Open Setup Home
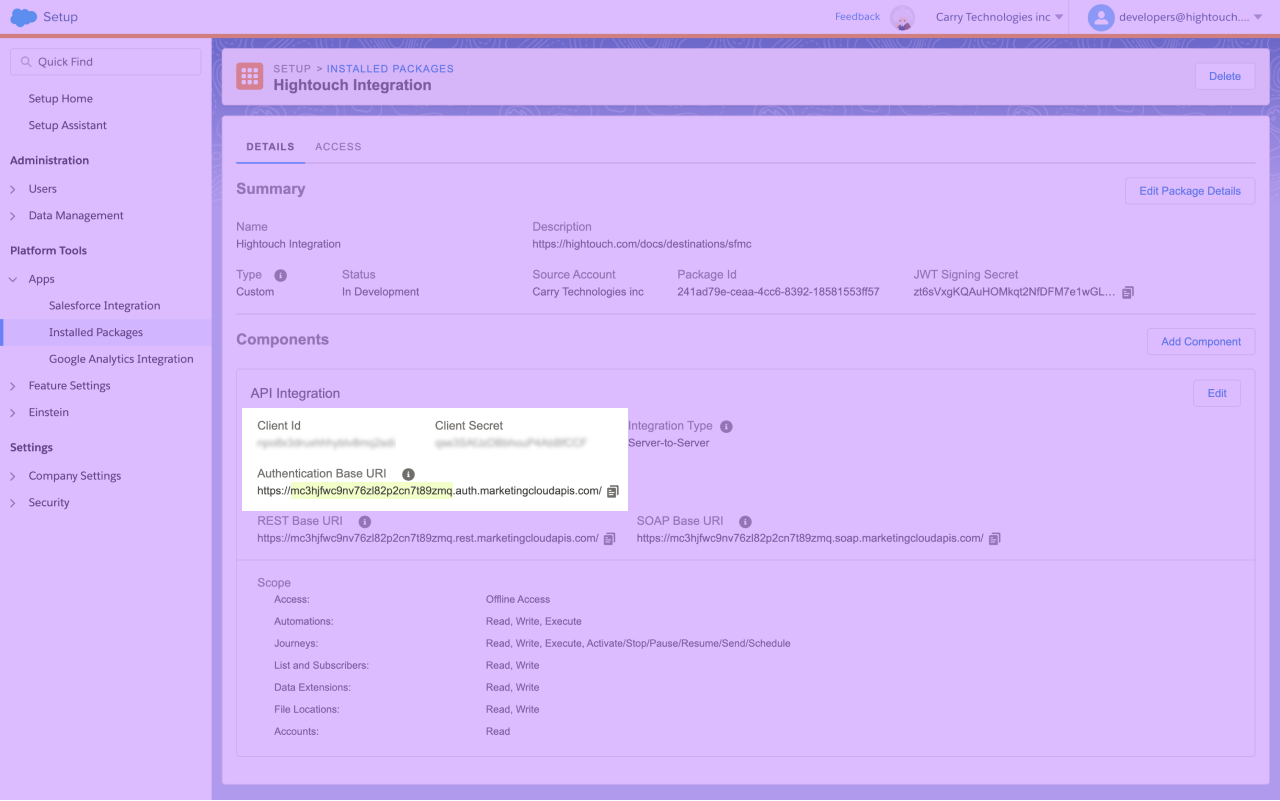 pos(60,99)
